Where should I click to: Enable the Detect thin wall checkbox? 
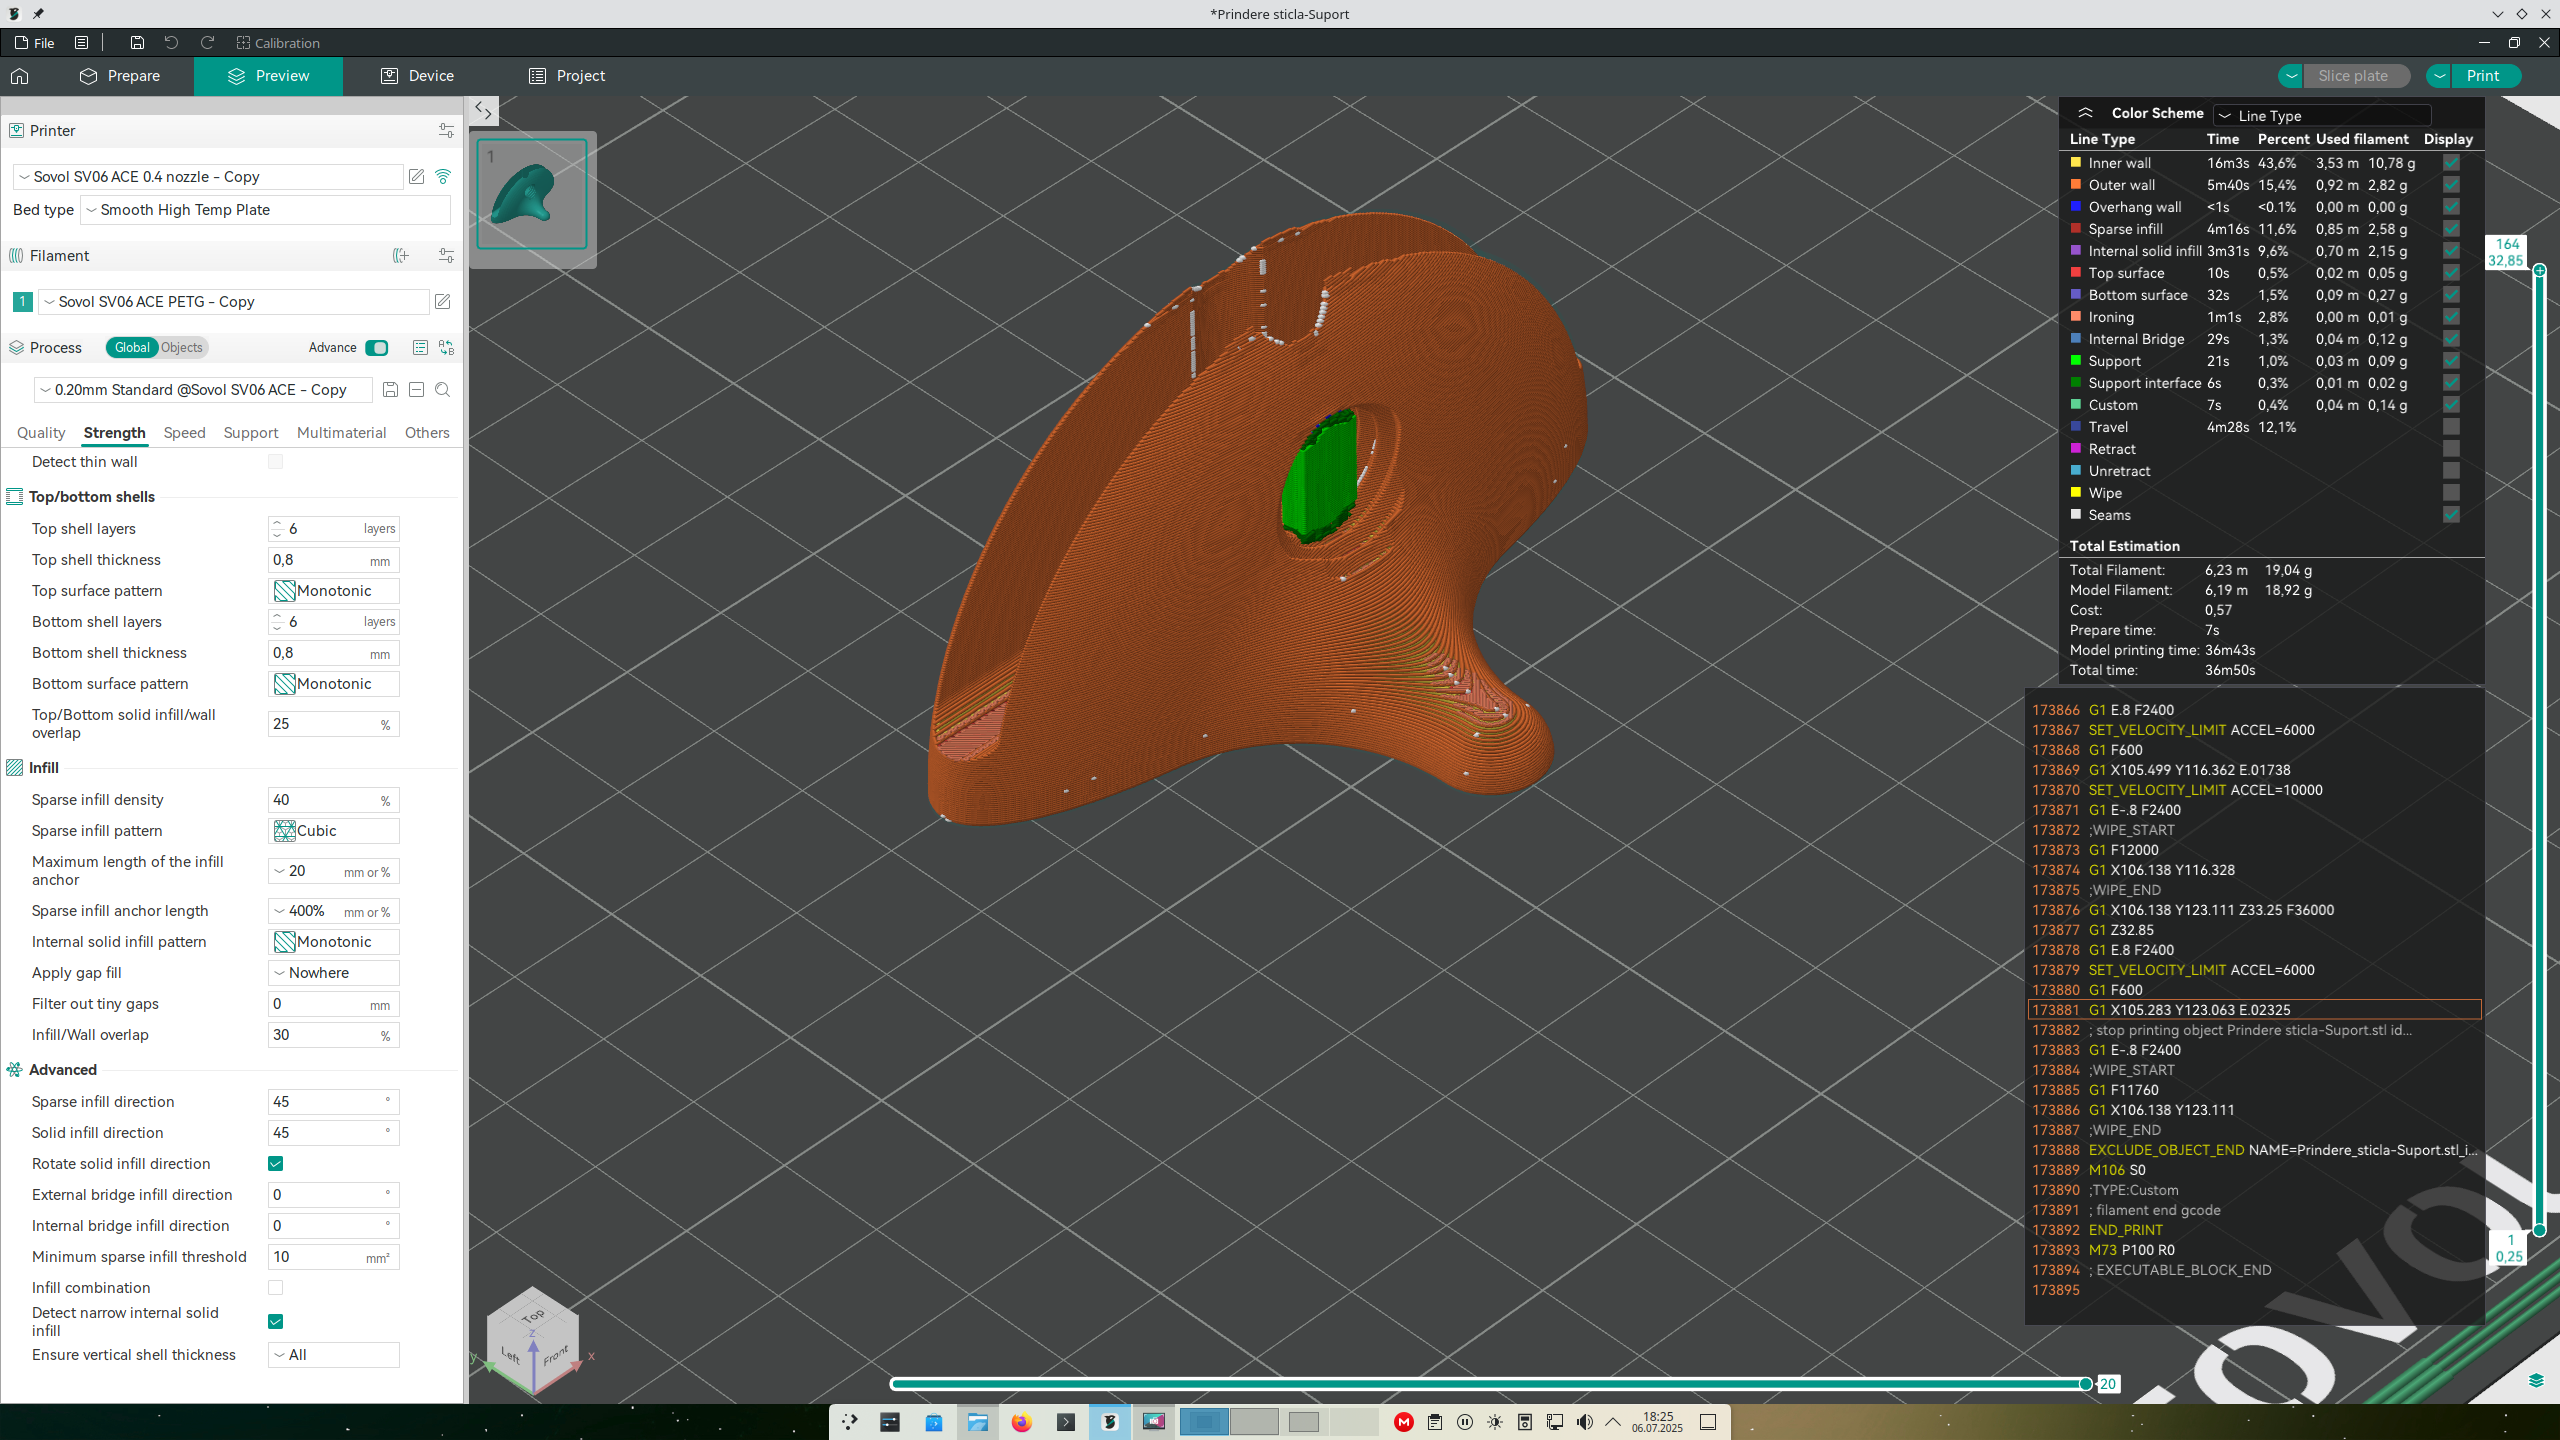tap(275, 462)
